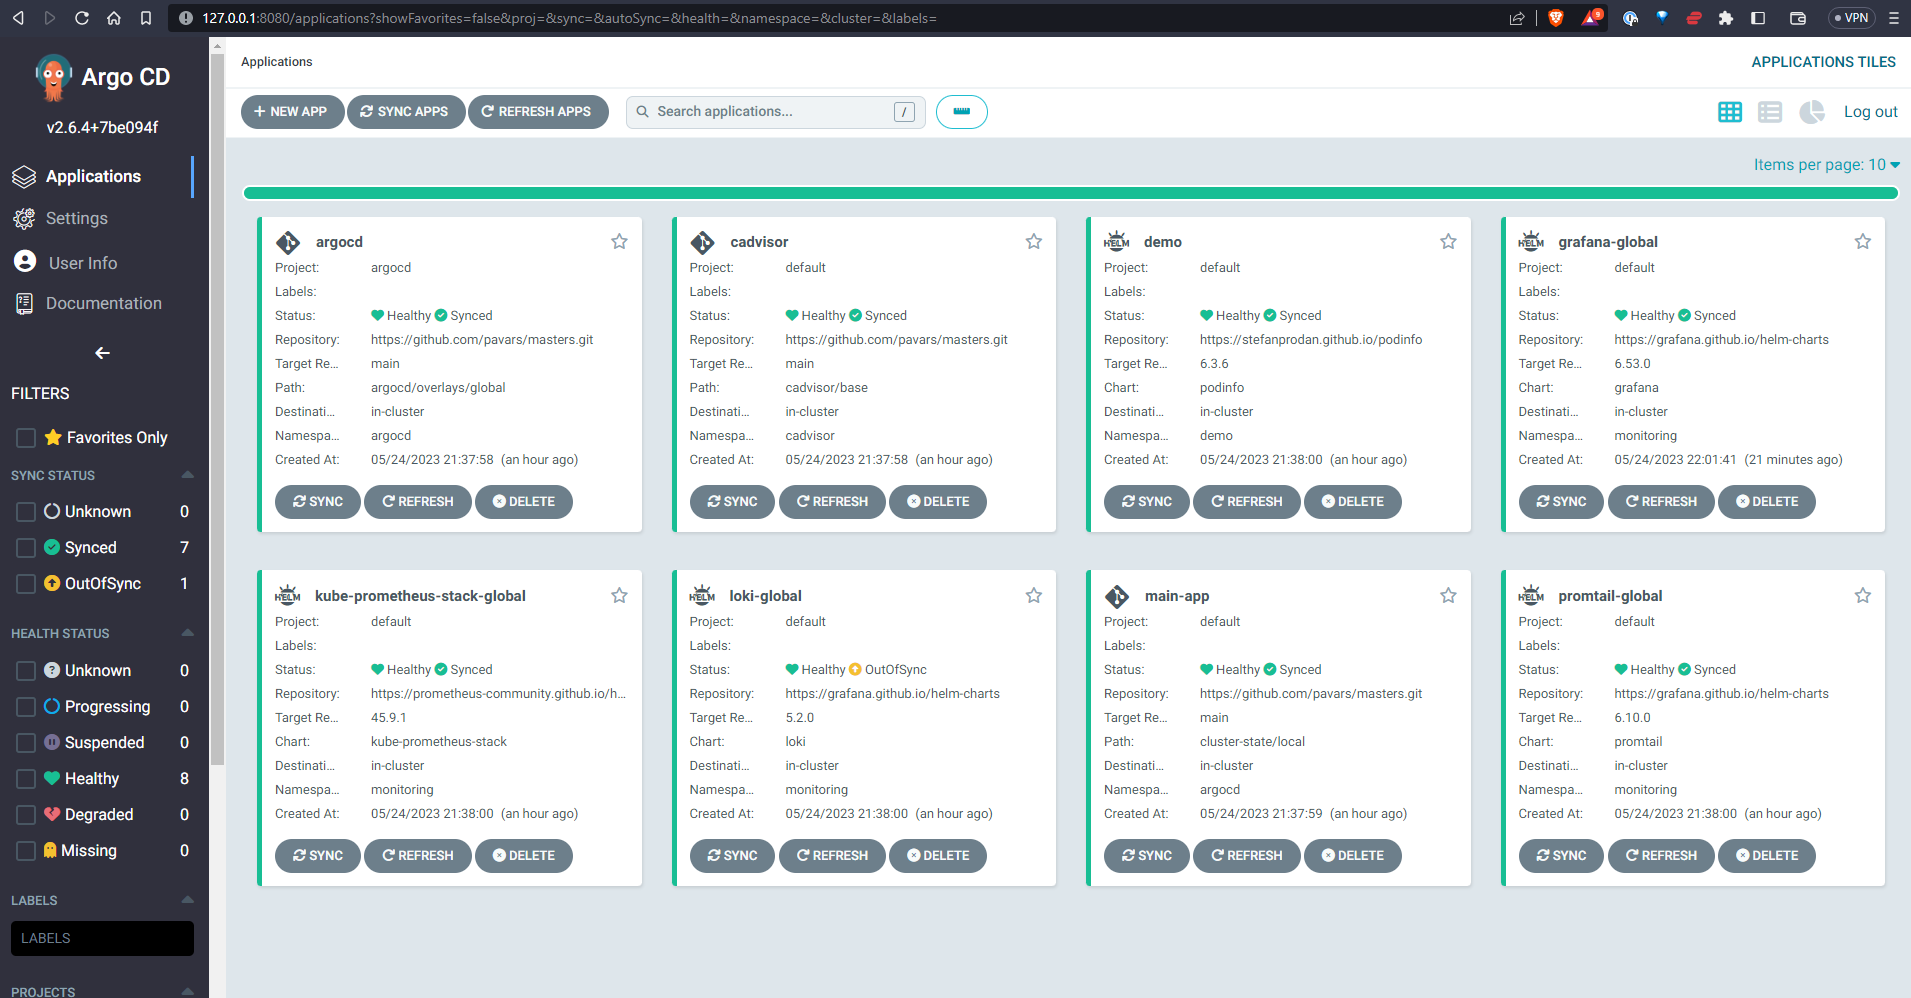This screenshot has width=1911, height=998.
Task: Collapse the SYNC STATUS filter section
Action: tap(187, 475)
